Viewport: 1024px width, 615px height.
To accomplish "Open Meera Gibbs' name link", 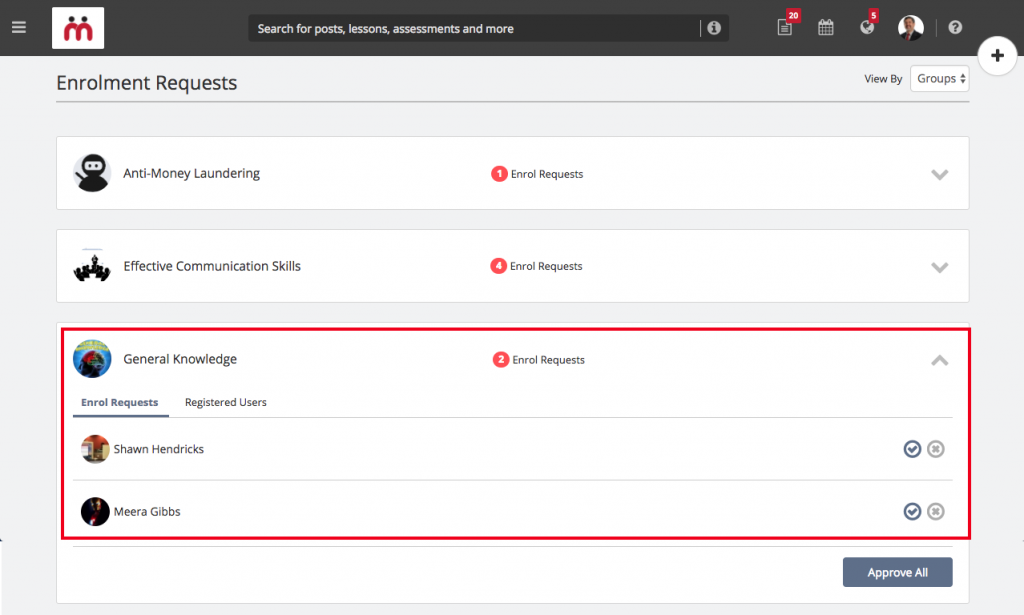I will (147, 512).
